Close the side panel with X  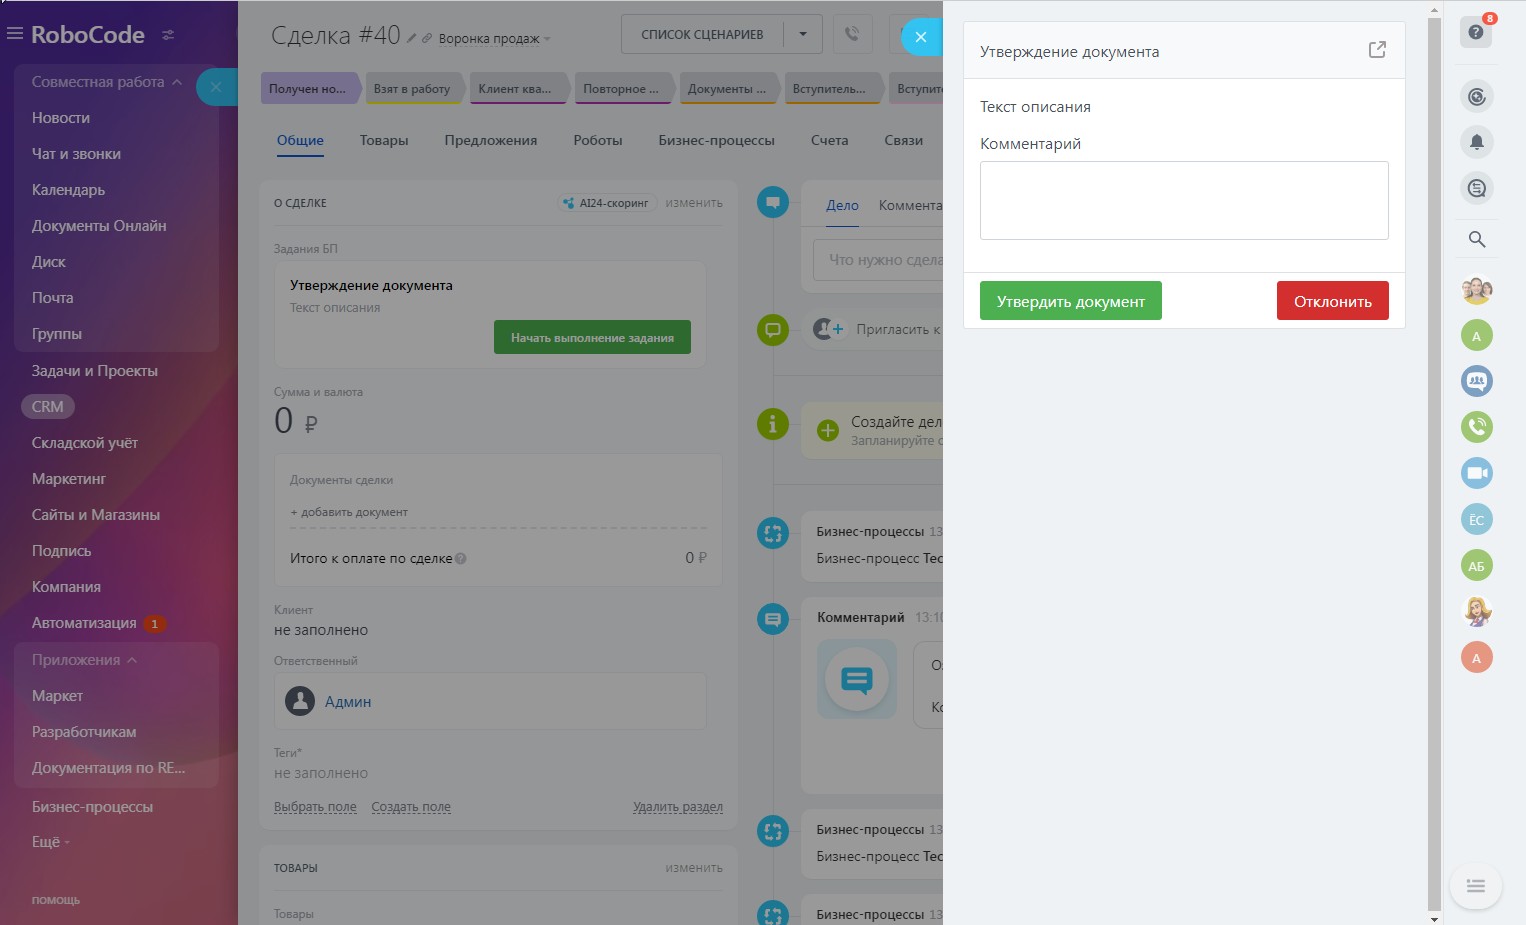click(921, 37)
